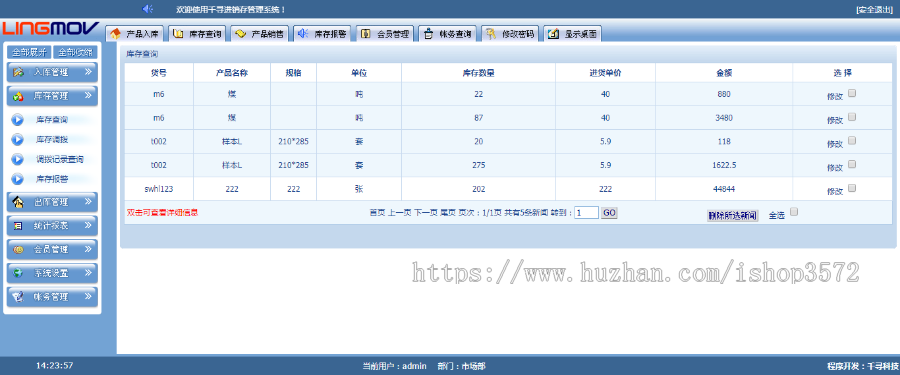Image resolution: width=900 pixels, height=375 pixels.
Task: Tick the checkbox for the swhl123 row
Action: click(852, 188)
